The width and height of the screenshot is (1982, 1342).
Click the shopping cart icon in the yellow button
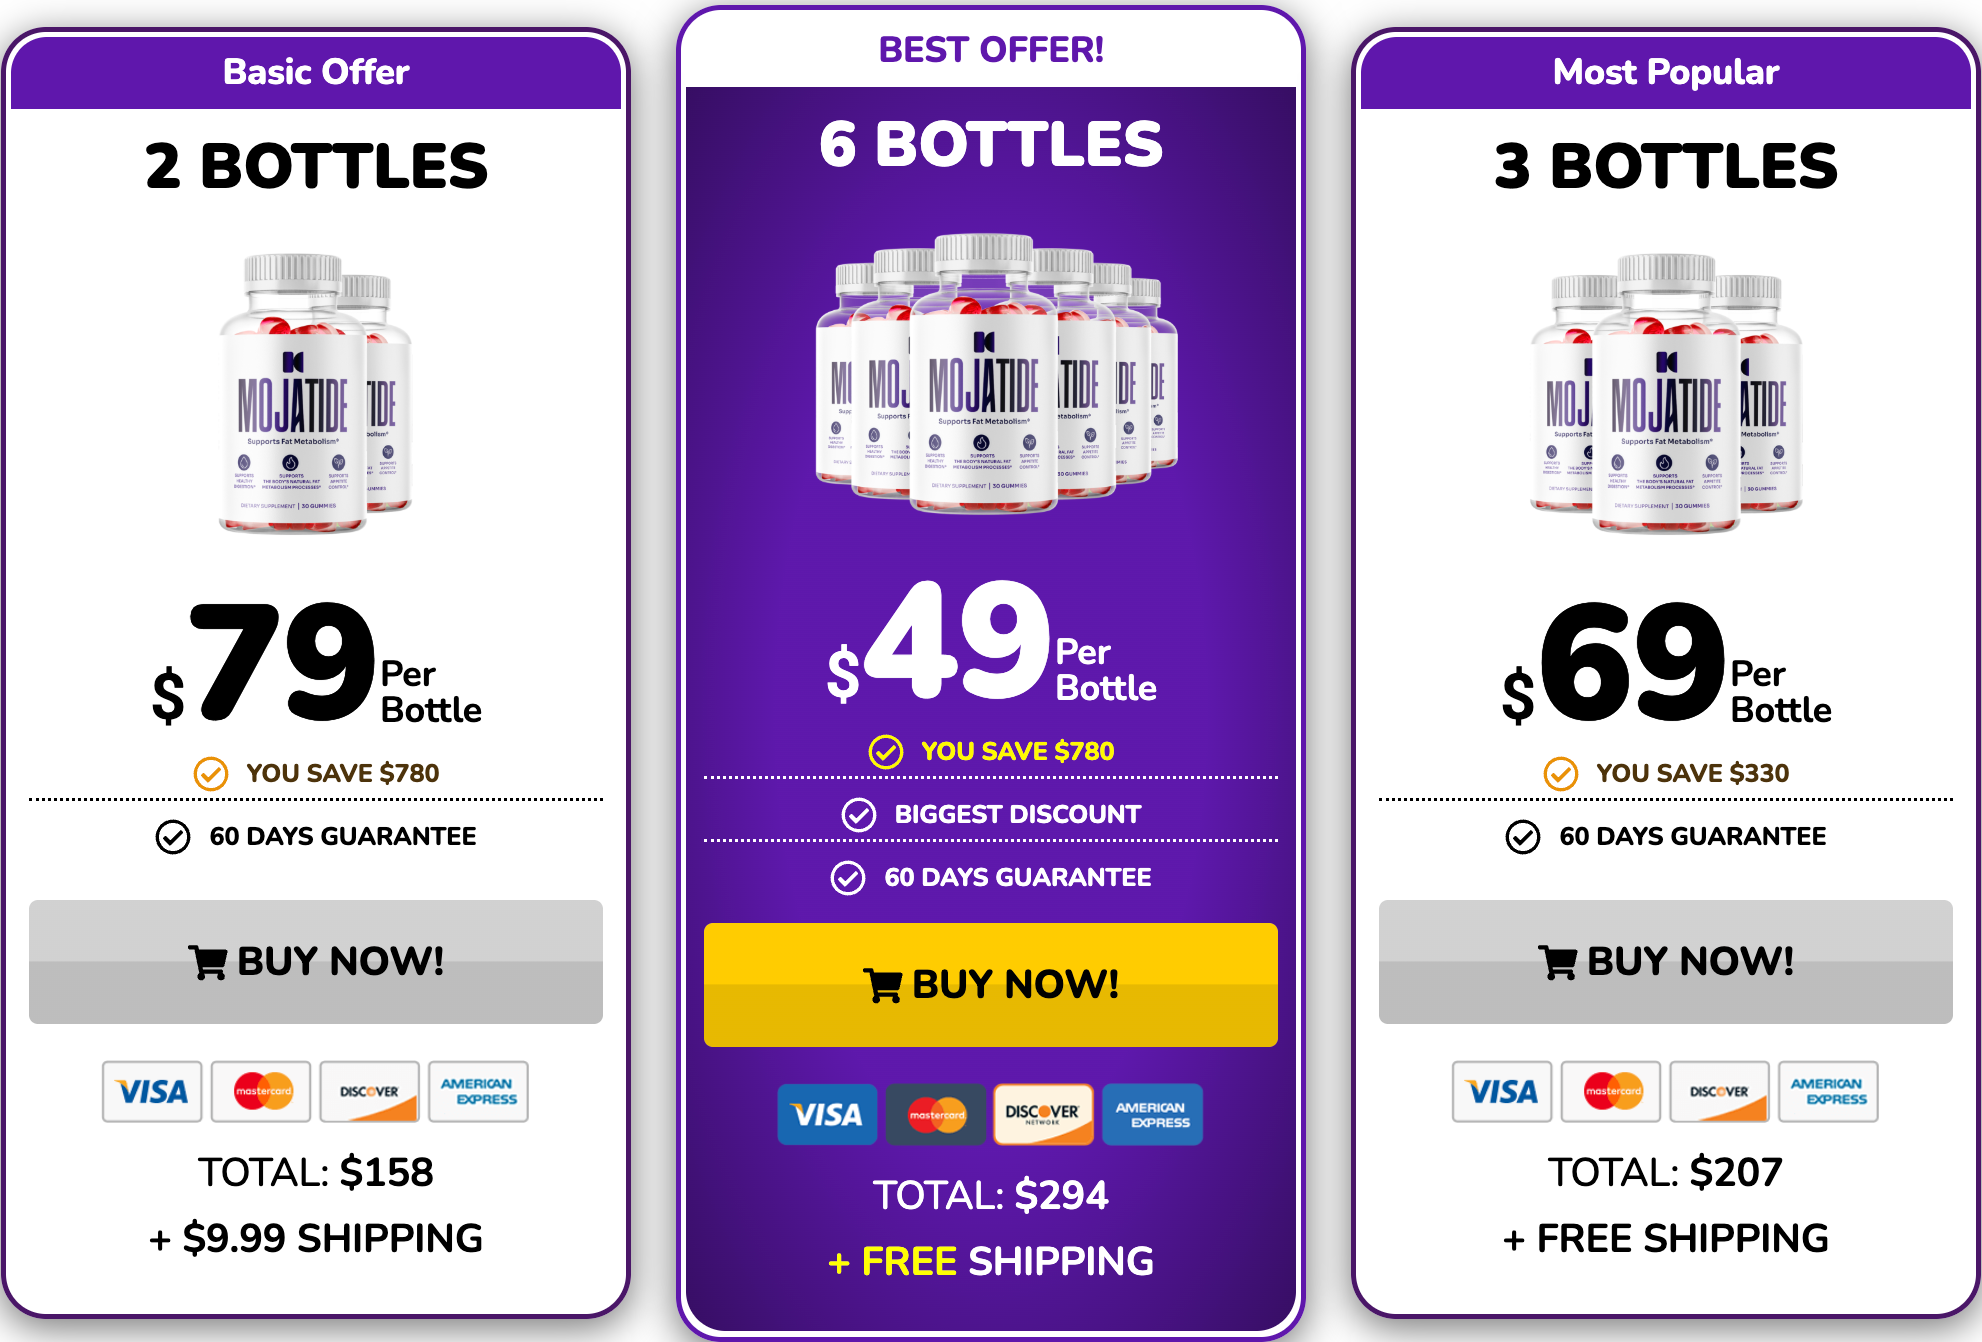pos(884,985)
